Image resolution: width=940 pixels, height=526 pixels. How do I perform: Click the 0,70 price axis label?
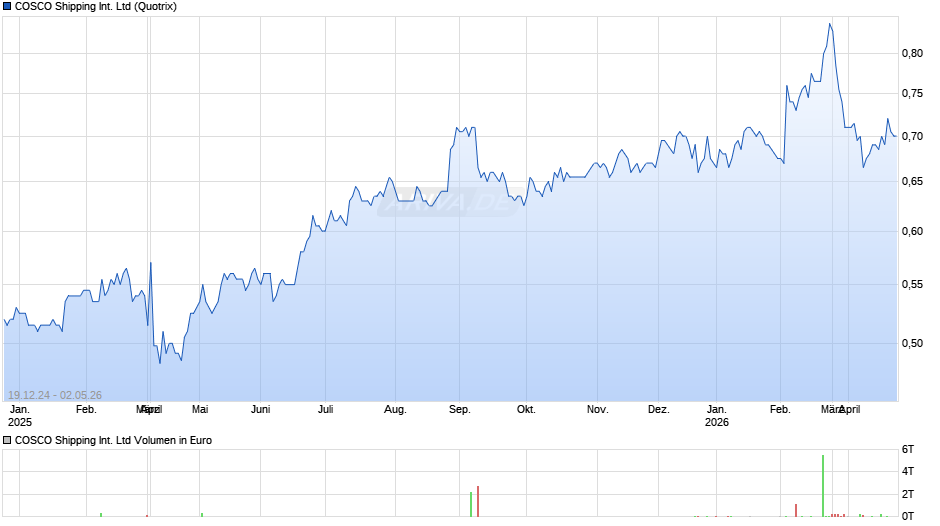[x=912, y=136]
